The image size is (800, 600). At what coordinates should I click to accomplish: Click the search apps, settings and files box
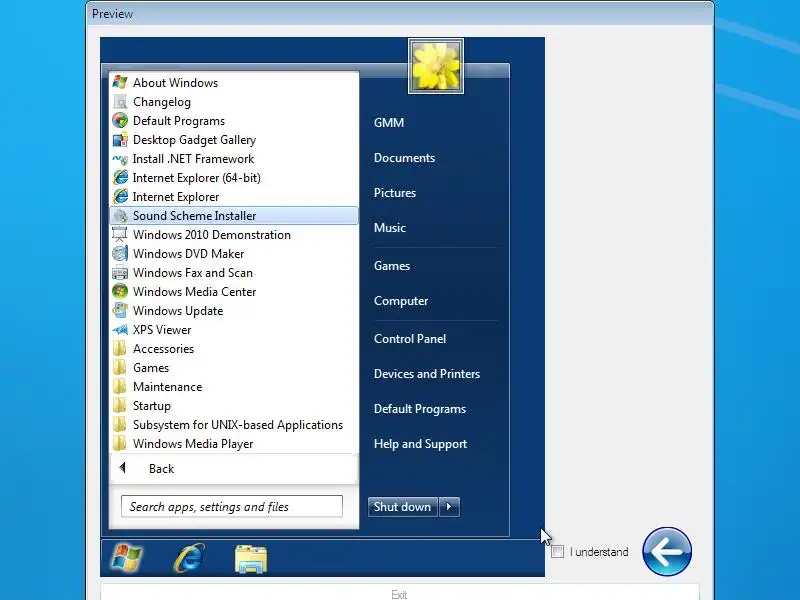pyautogui.click(x=232, y=506)
